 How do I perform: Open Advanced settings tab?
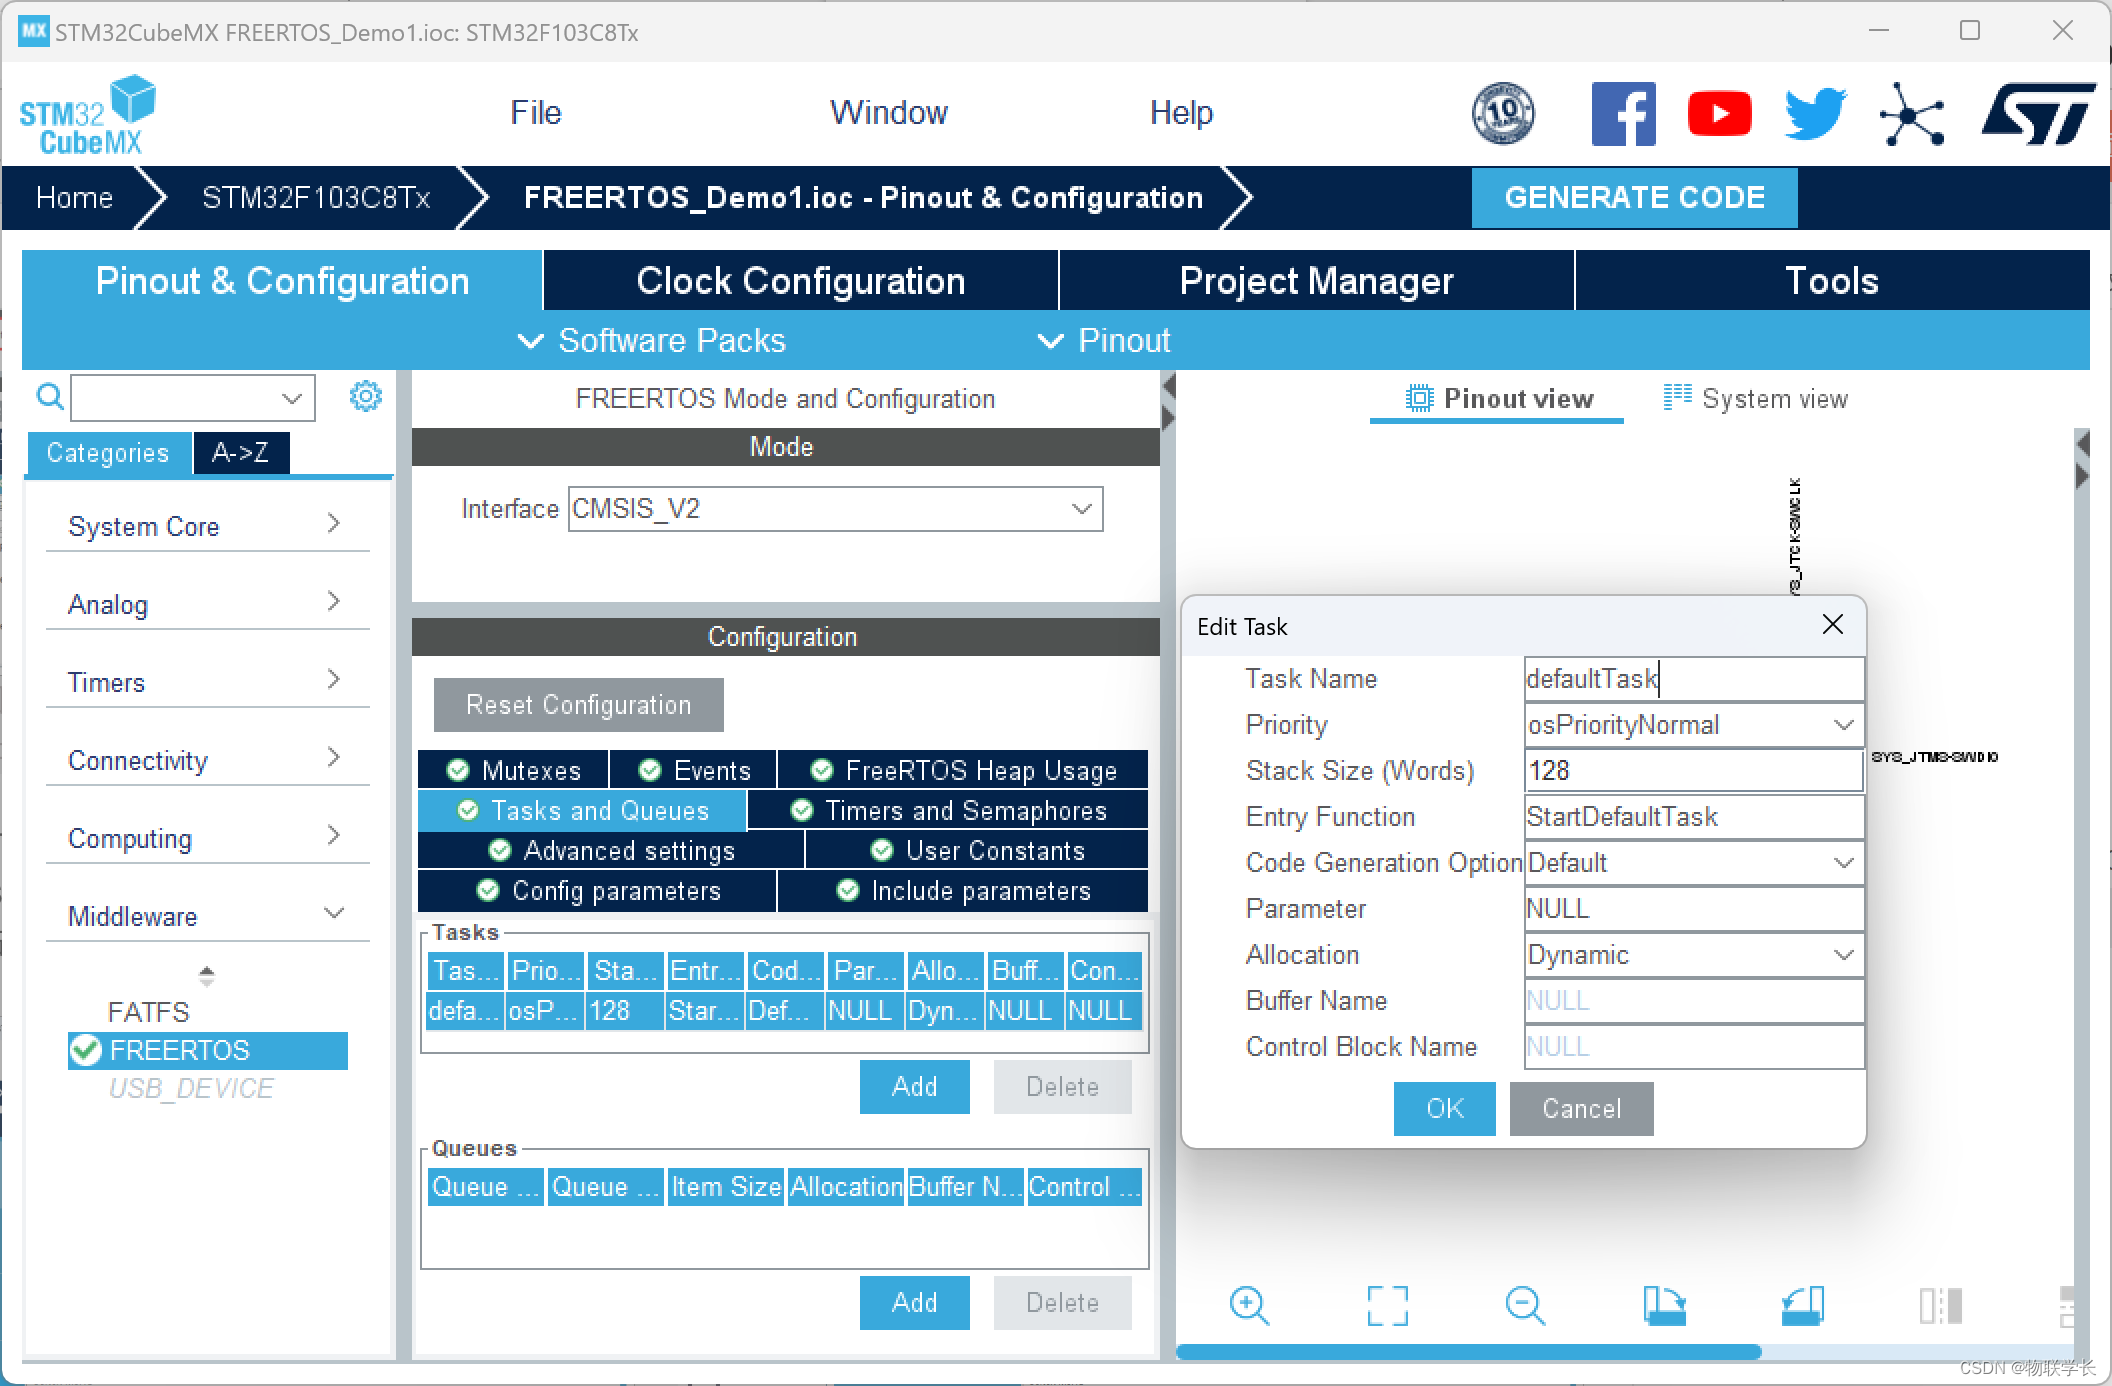click(611, 850)
